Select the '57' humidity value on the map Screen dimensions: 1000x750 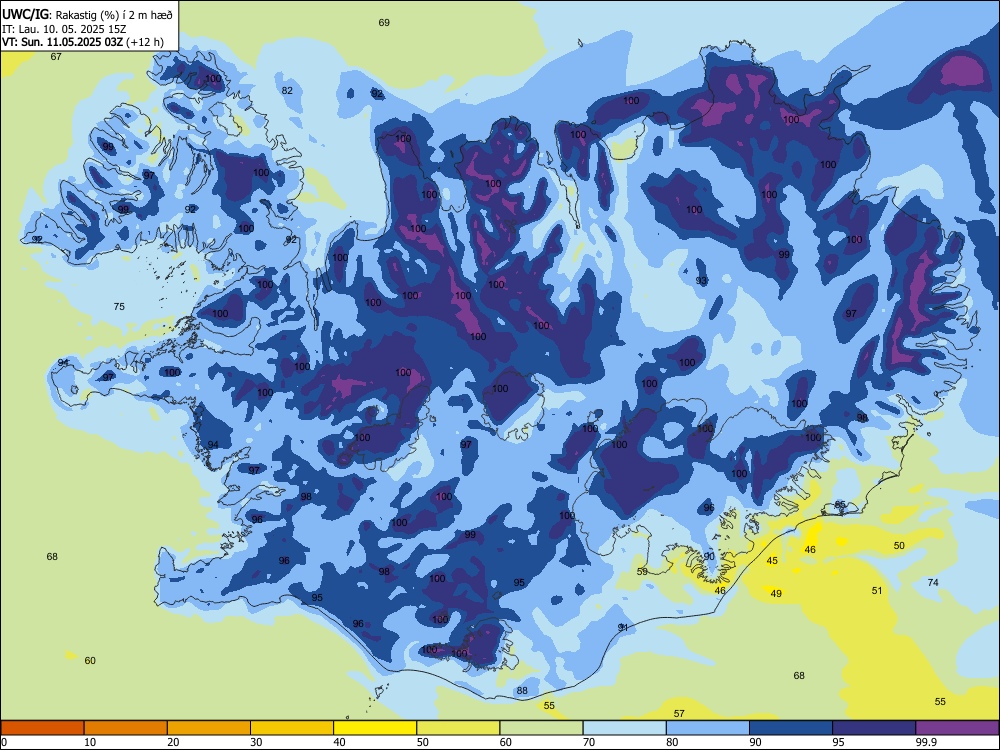click(x=679, y=714)
